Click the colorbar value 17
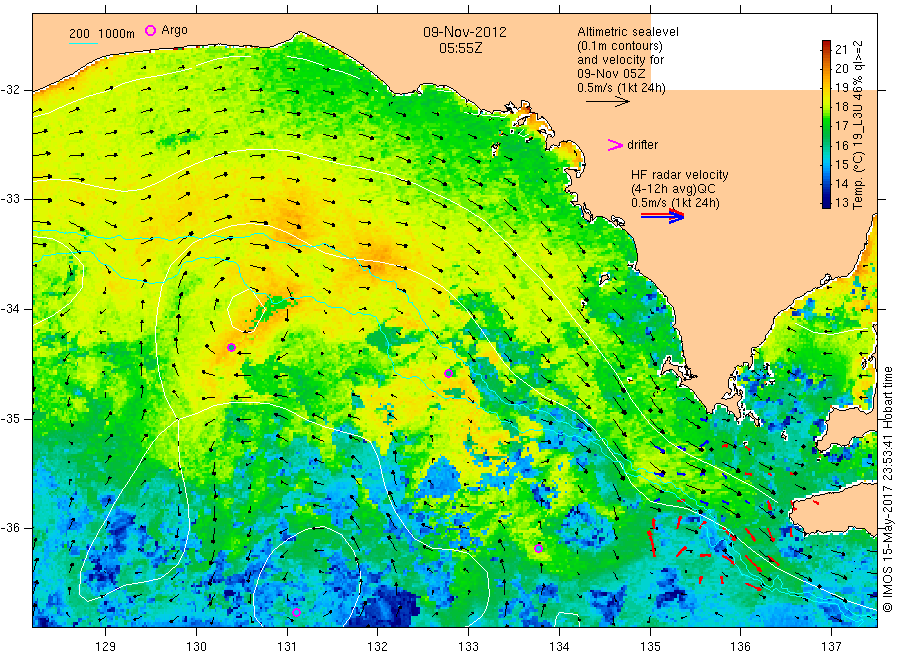This screenshot has height=660, width=900. click(x=841, y=126)
